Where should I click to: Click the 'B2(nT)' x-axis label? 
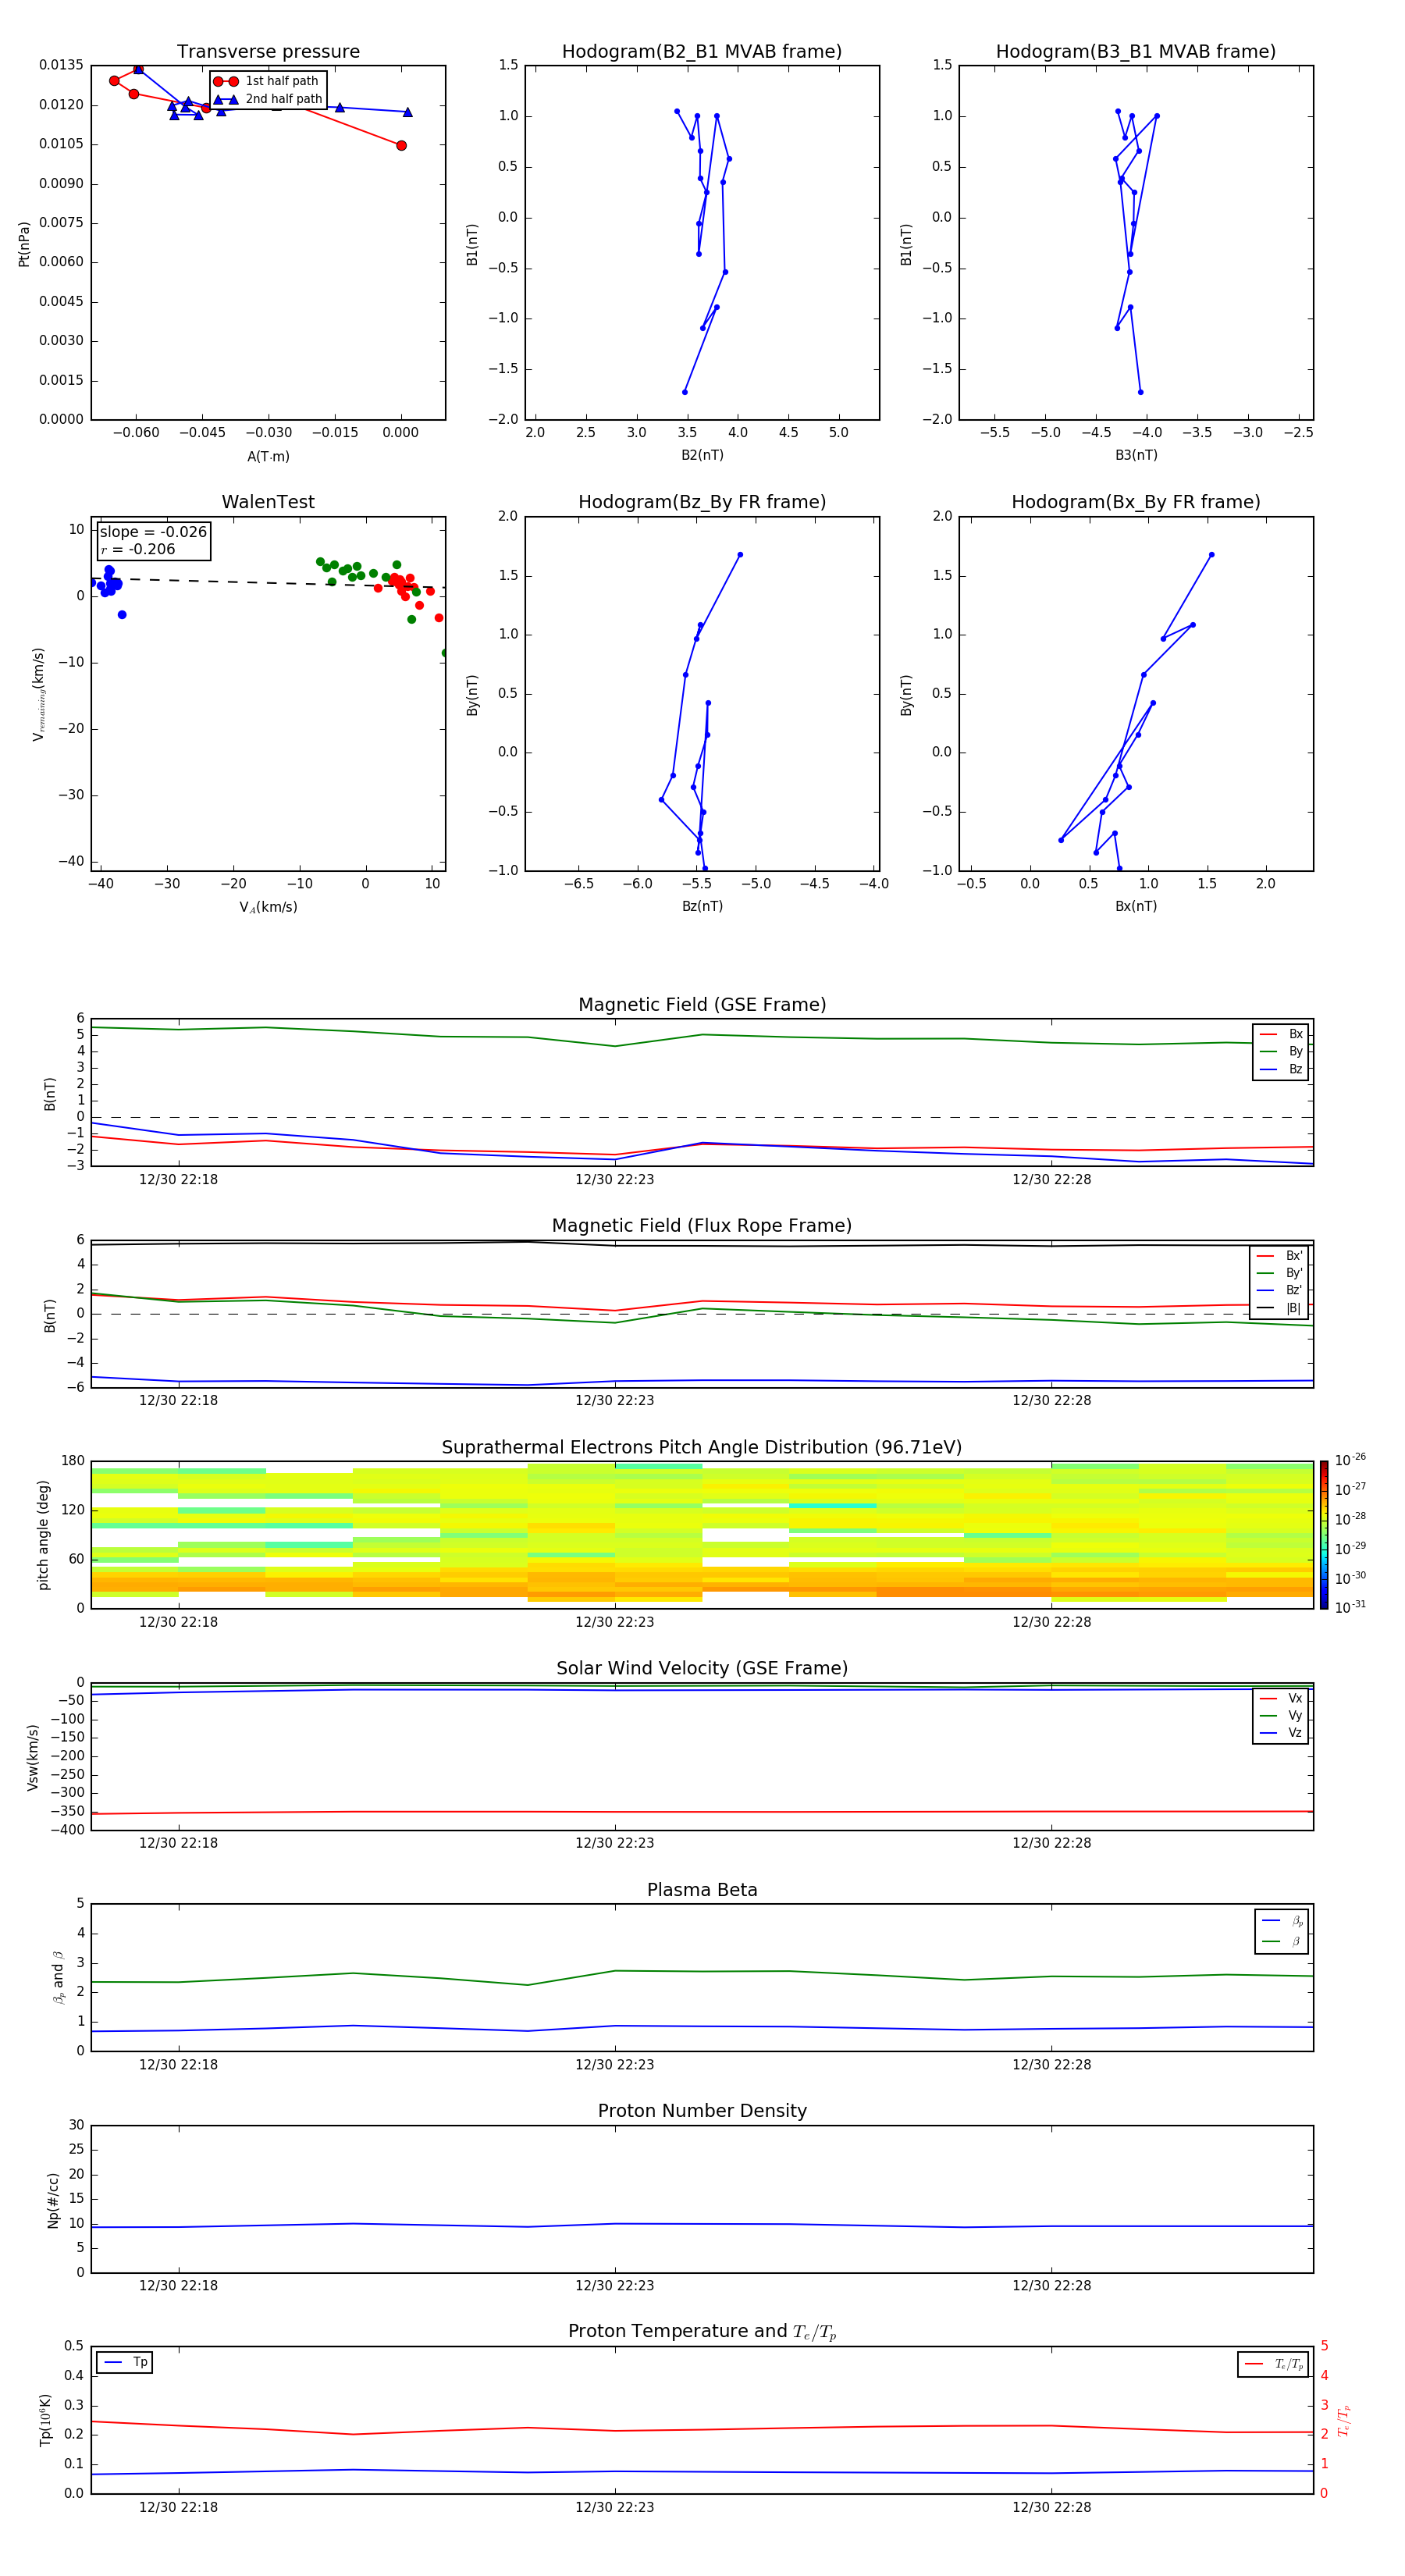[x=702, y=455]
